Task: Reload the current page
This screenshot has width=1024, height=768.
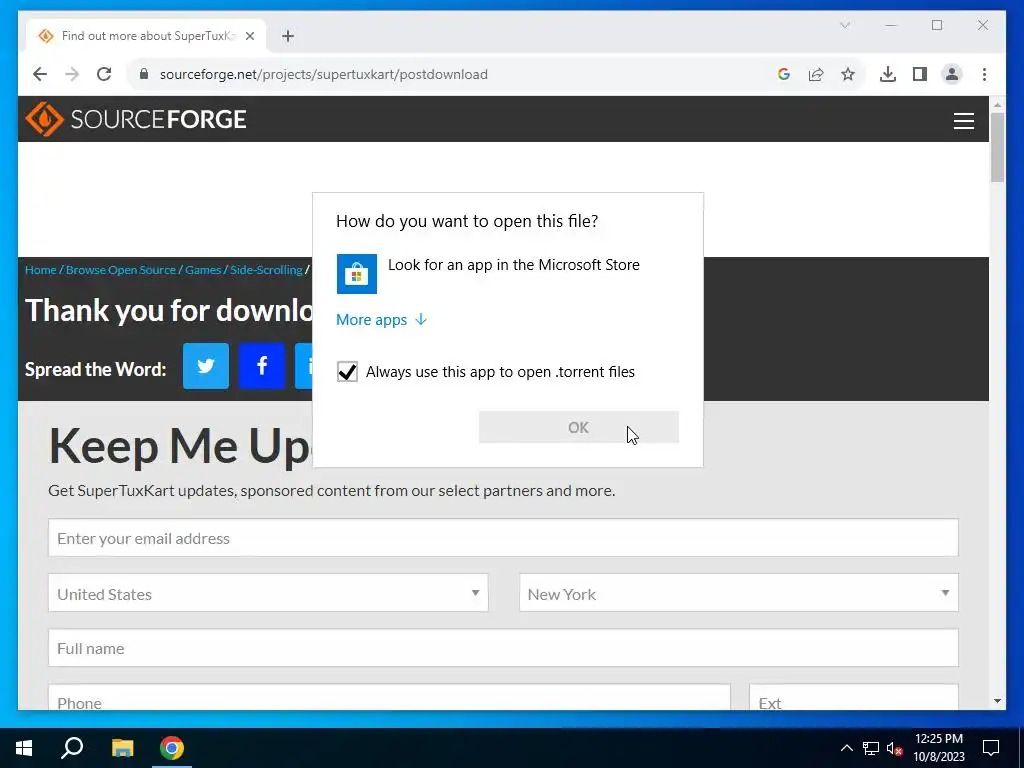Action: [x=104, y=74]
